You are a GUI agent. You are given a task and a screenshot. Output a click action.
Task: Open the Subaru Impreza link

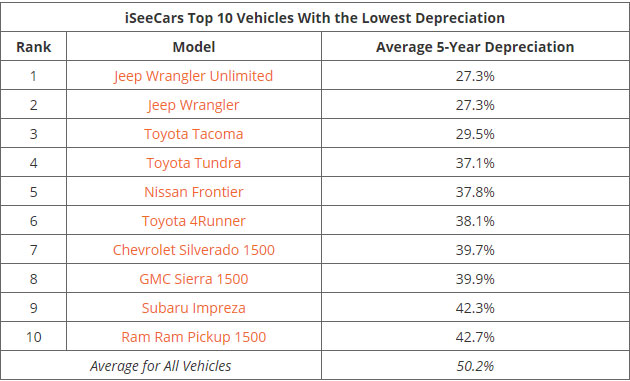tap(194, 308)
